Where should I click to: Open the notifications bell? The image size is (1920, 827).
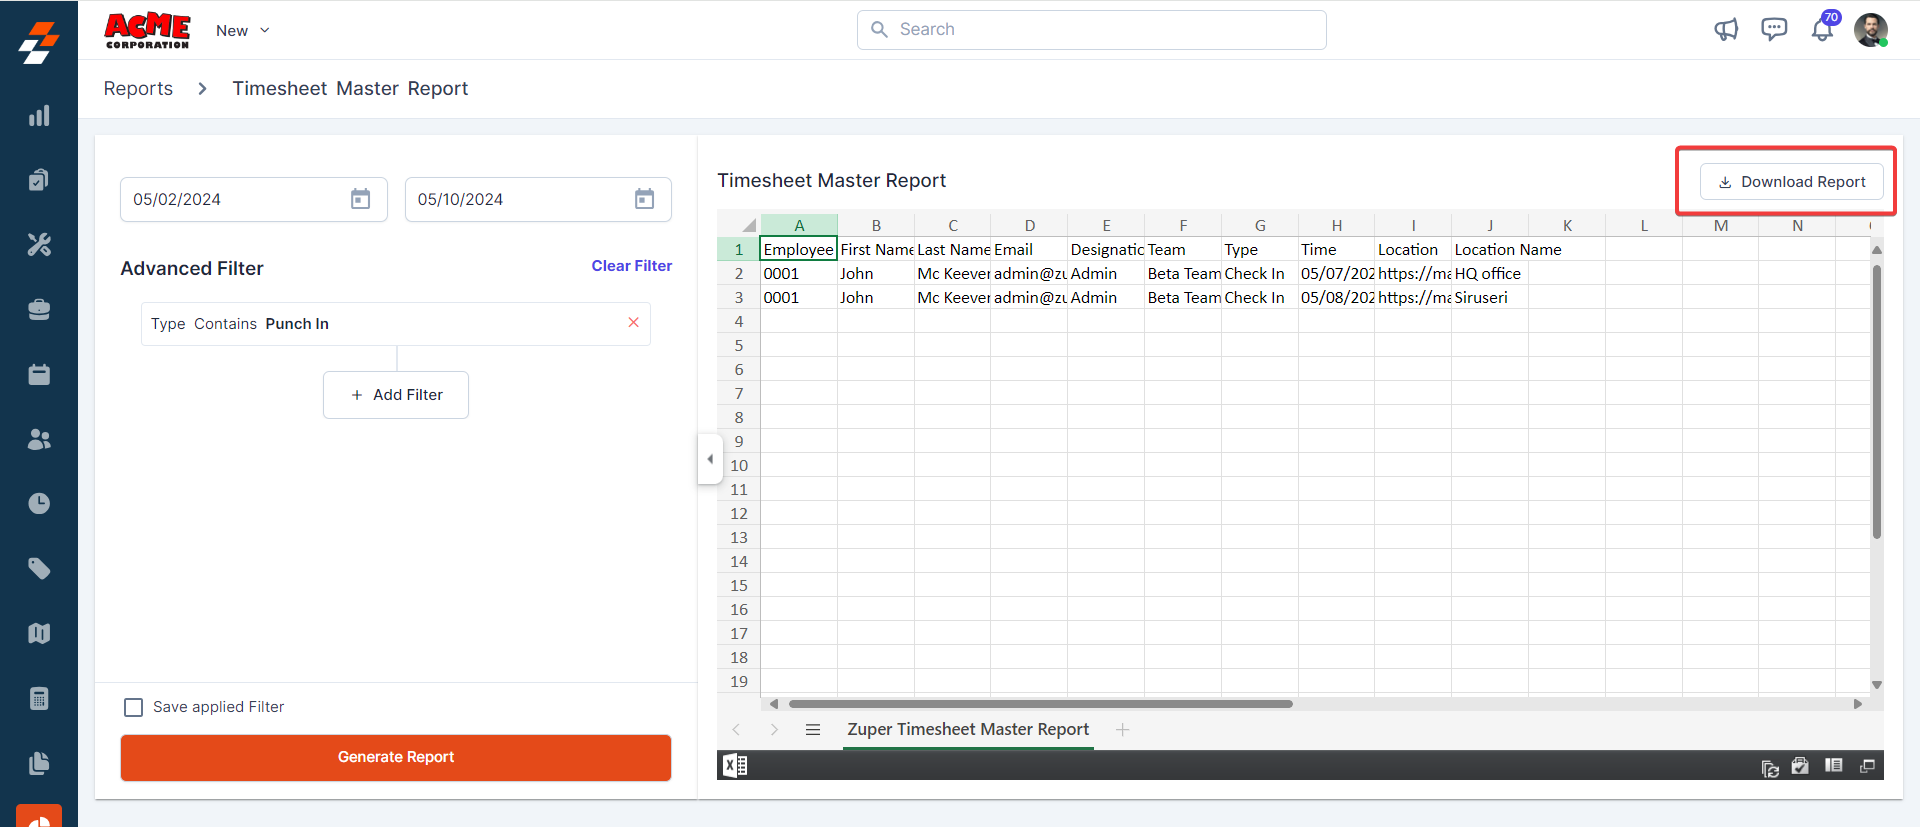[1822, 30]
